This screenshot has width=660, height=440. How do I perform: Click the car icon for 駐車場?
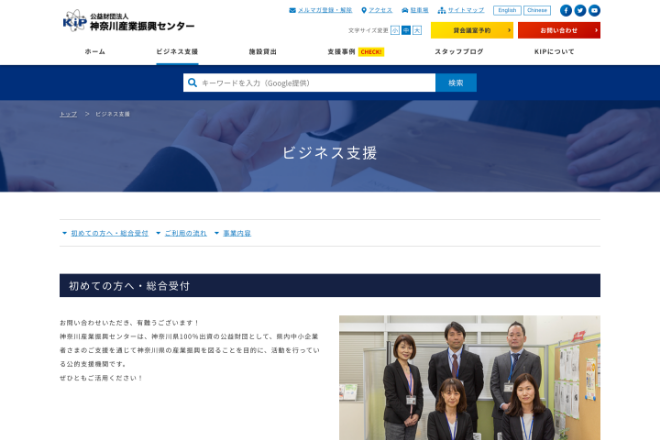click(x=405, y=10)
